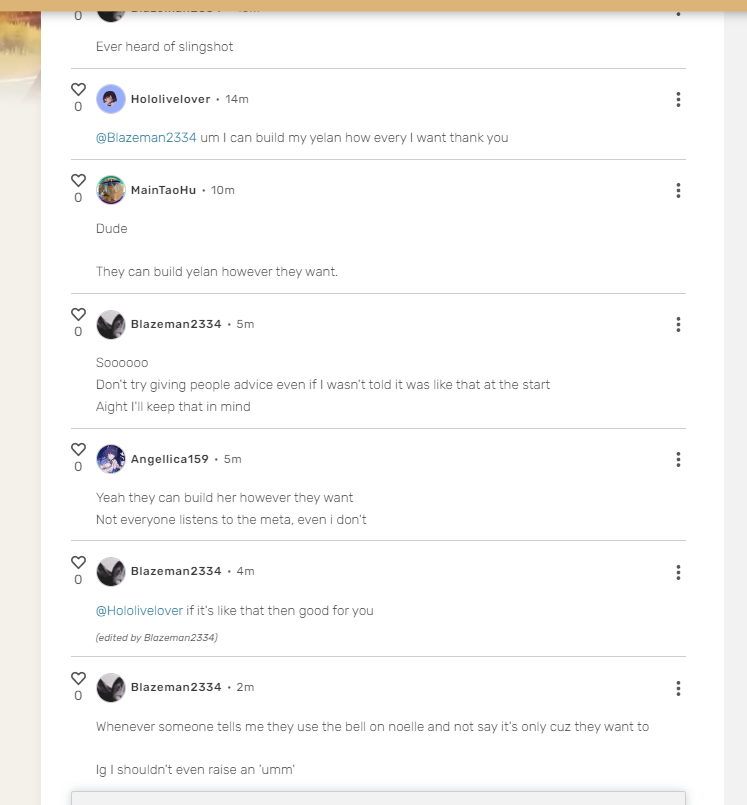
Task: Open MainTaoHu's avatar profile picture
Action: pos(111,190)
